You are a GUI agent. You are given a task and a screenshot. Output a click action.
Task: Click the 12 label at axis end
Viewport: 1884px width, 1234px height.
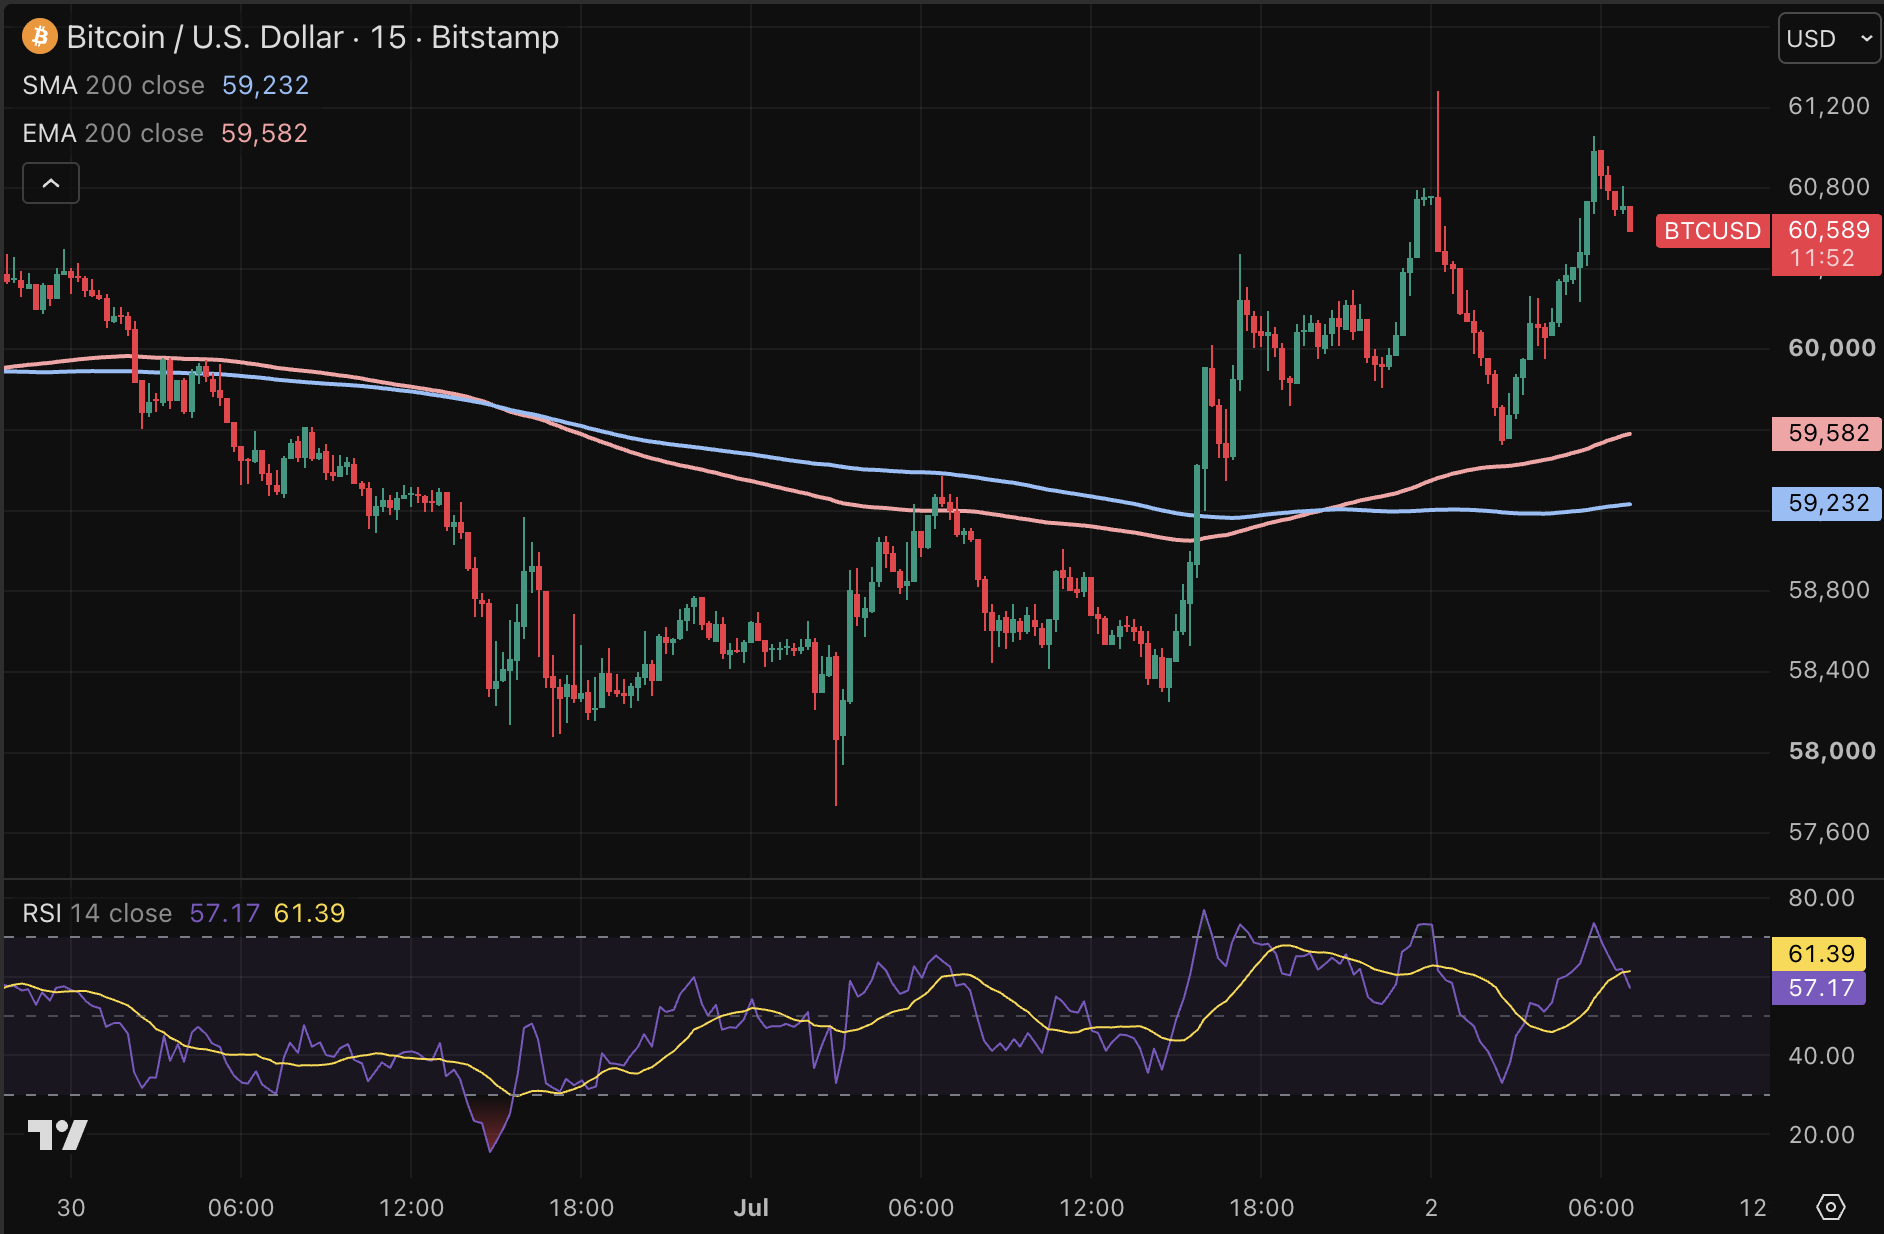click(x=1752, y=1208)
